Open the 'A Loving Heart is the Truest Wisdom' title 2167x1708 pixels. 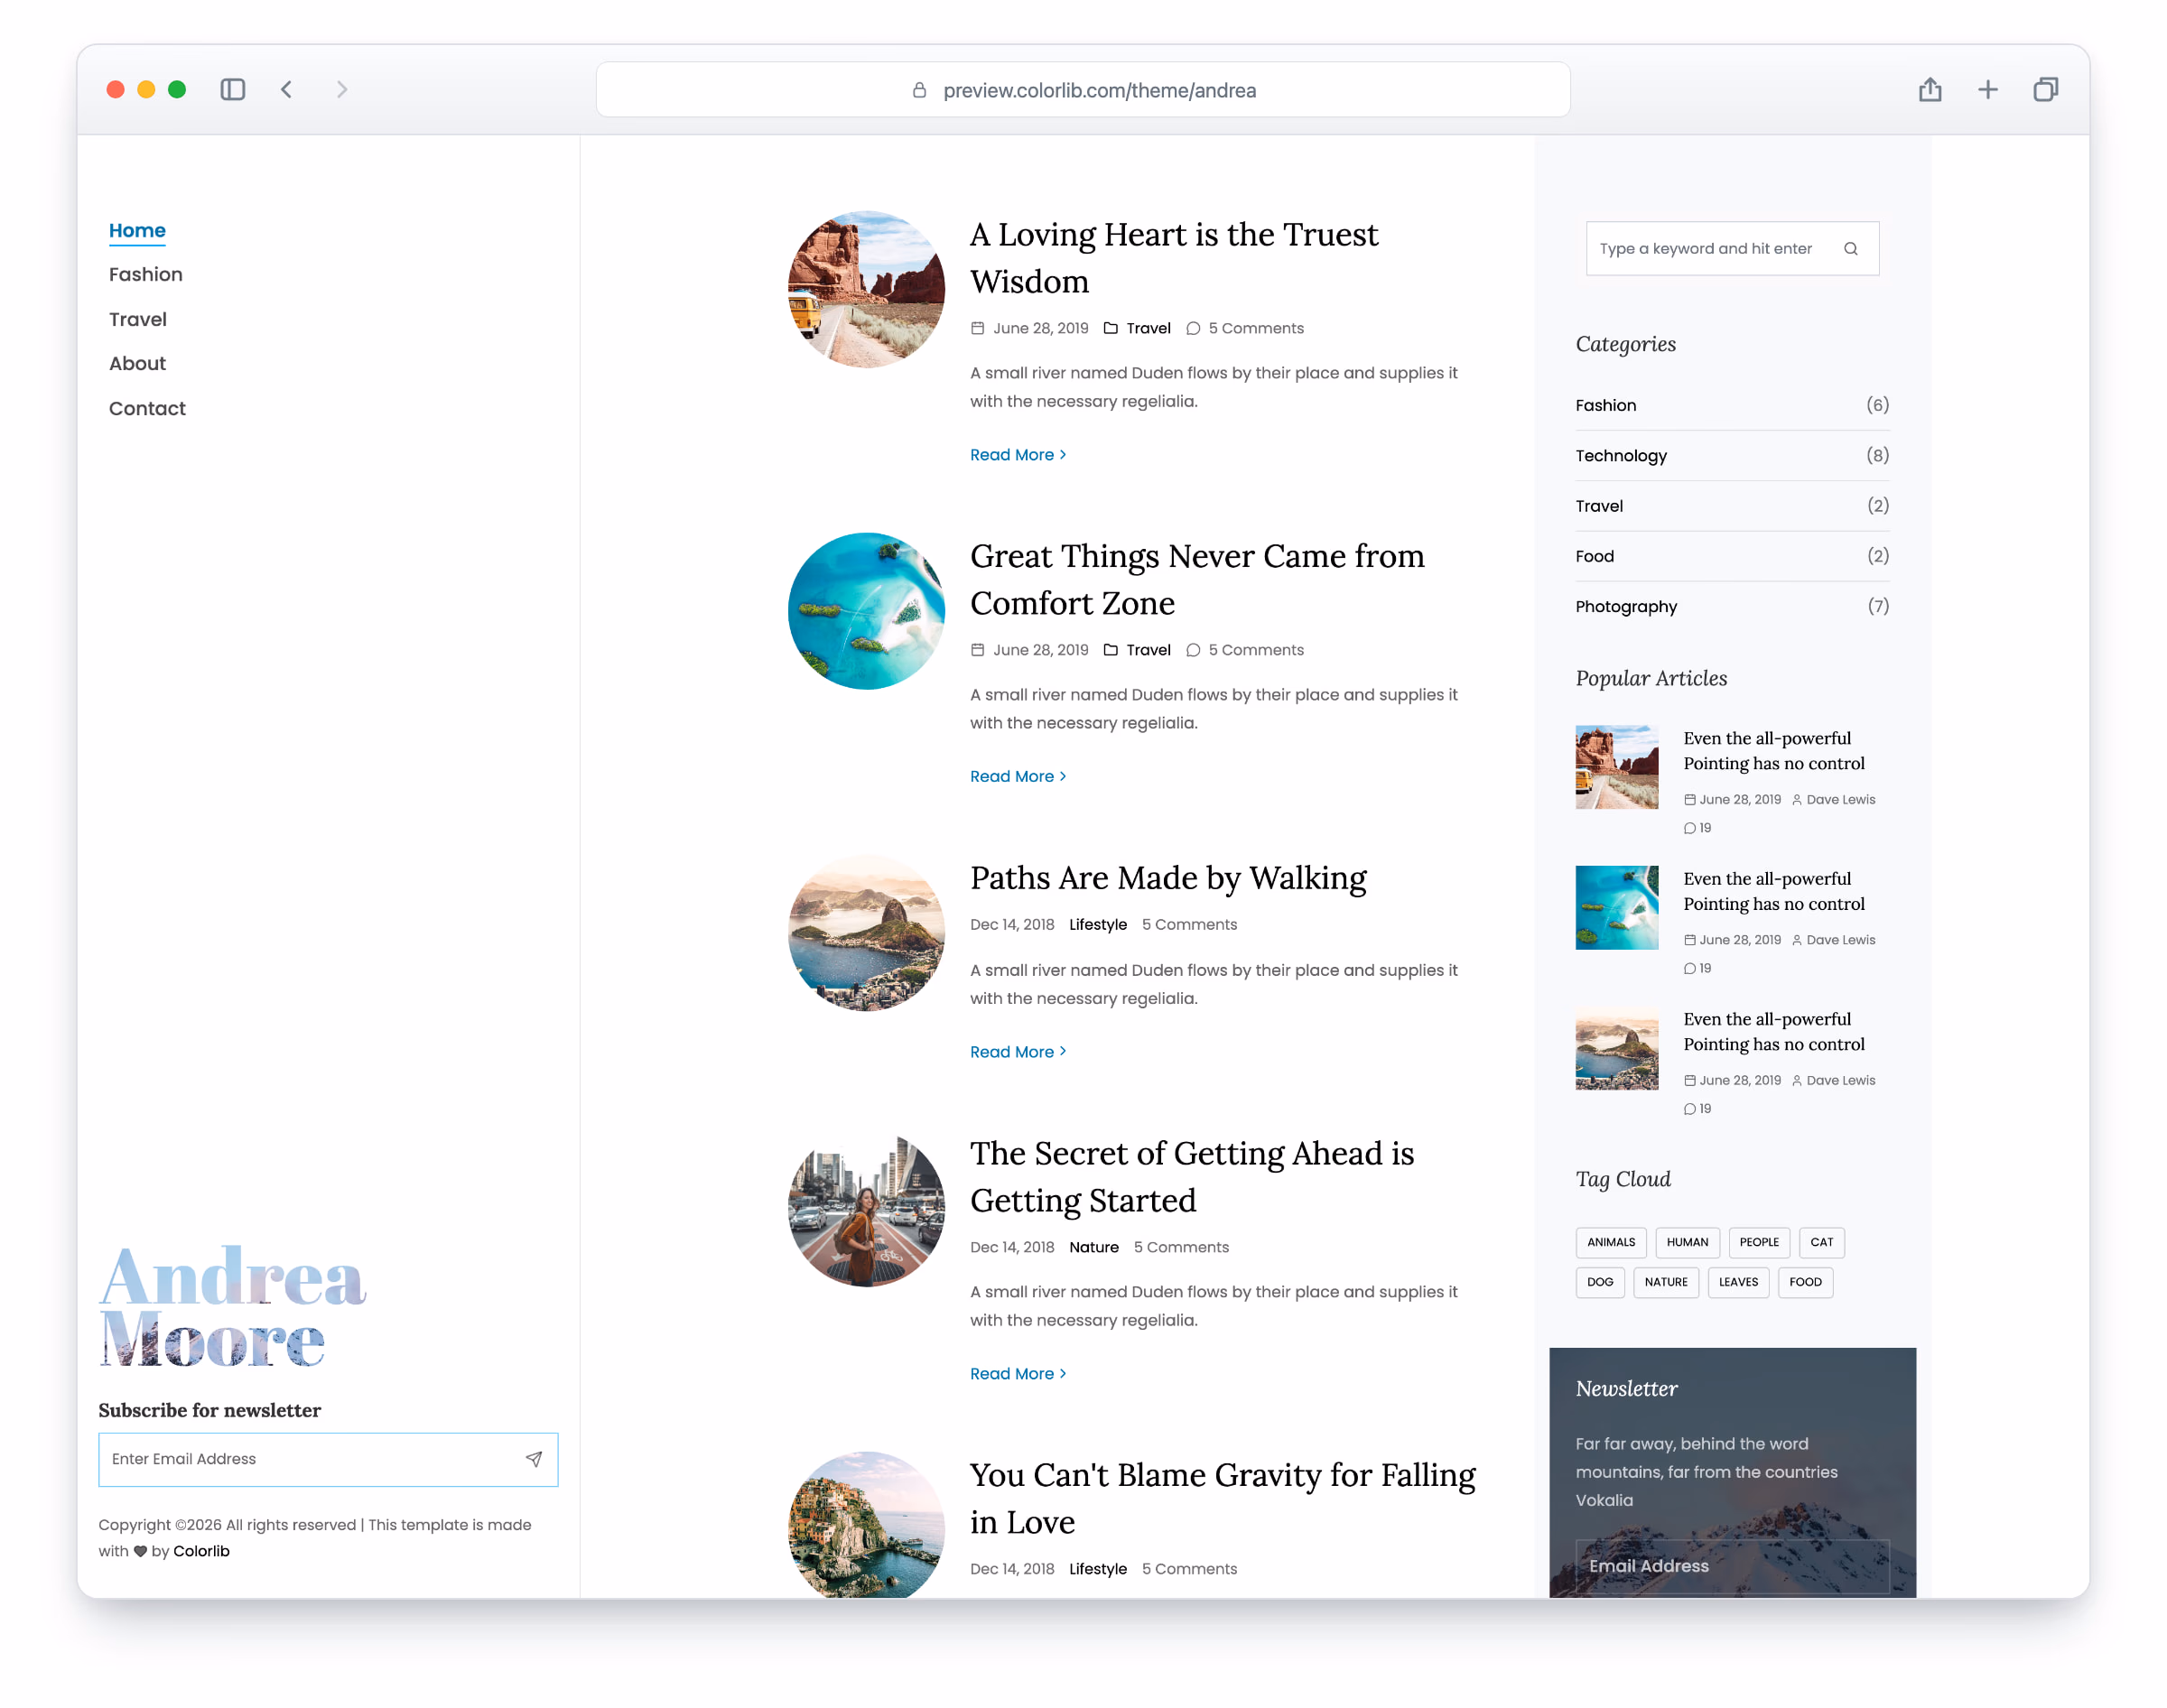(x=1174, y=257)
